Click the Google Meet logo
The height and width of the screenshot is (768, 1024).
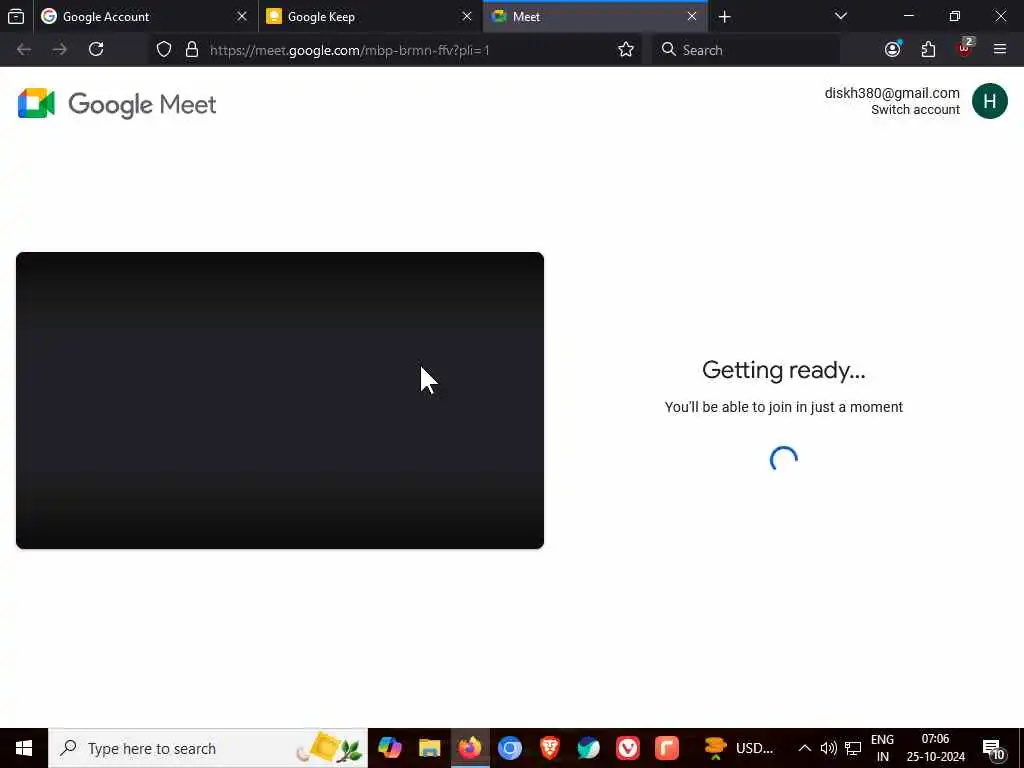pyautogui.click(x=117, y=104)
